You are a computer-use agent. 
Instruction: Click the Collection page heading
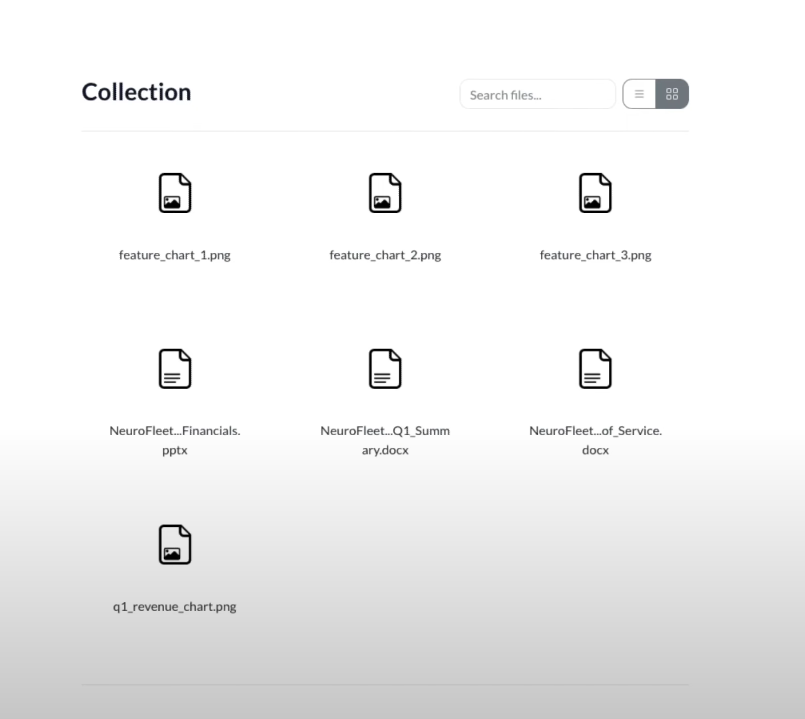tap(136, 92)
